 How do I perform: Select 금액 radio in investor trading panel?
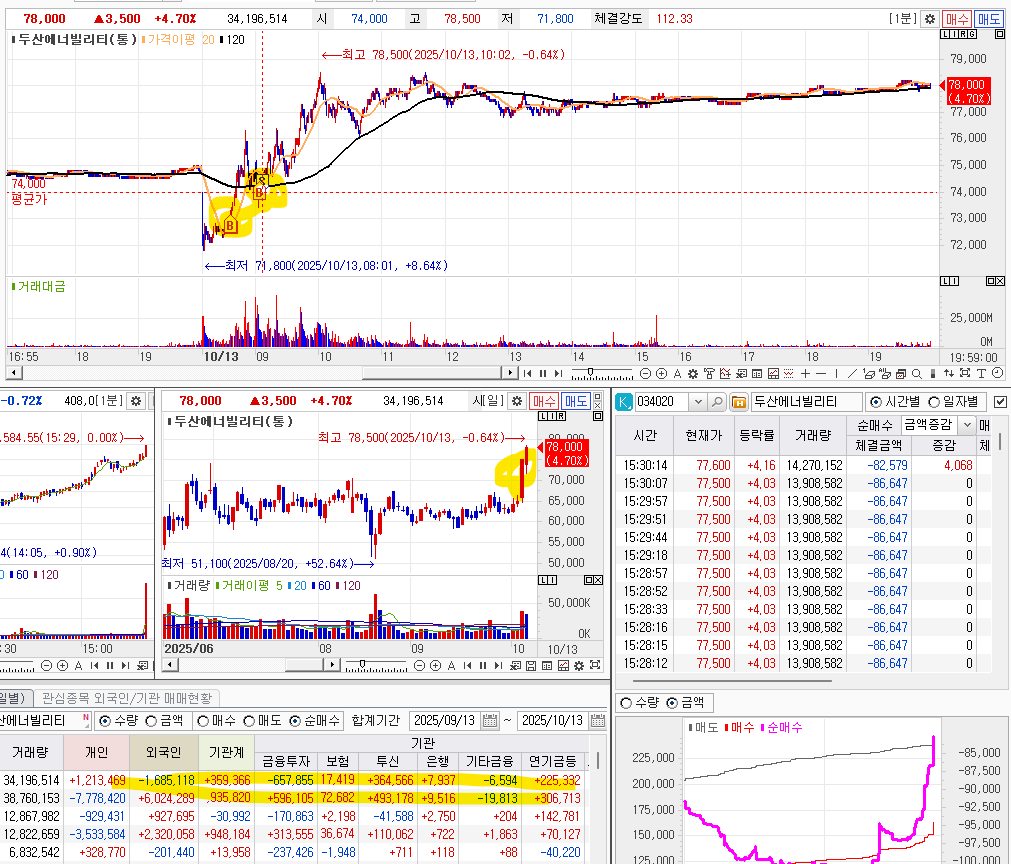tap(151, 721)
